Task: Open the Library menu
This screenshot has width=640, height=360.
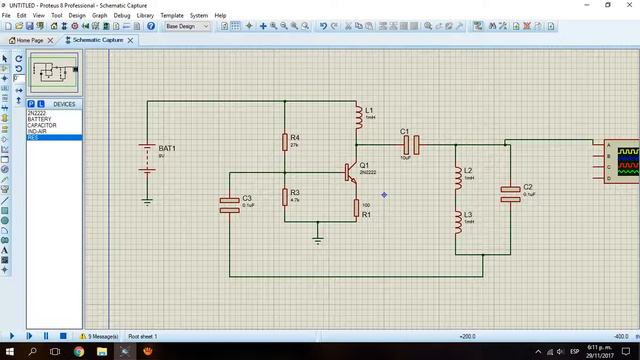Action: tap(145, 16)
